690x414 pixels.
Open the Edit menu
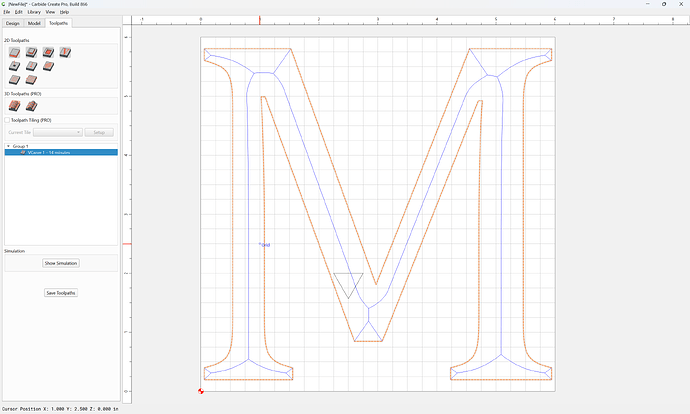(x=18, y=12)
